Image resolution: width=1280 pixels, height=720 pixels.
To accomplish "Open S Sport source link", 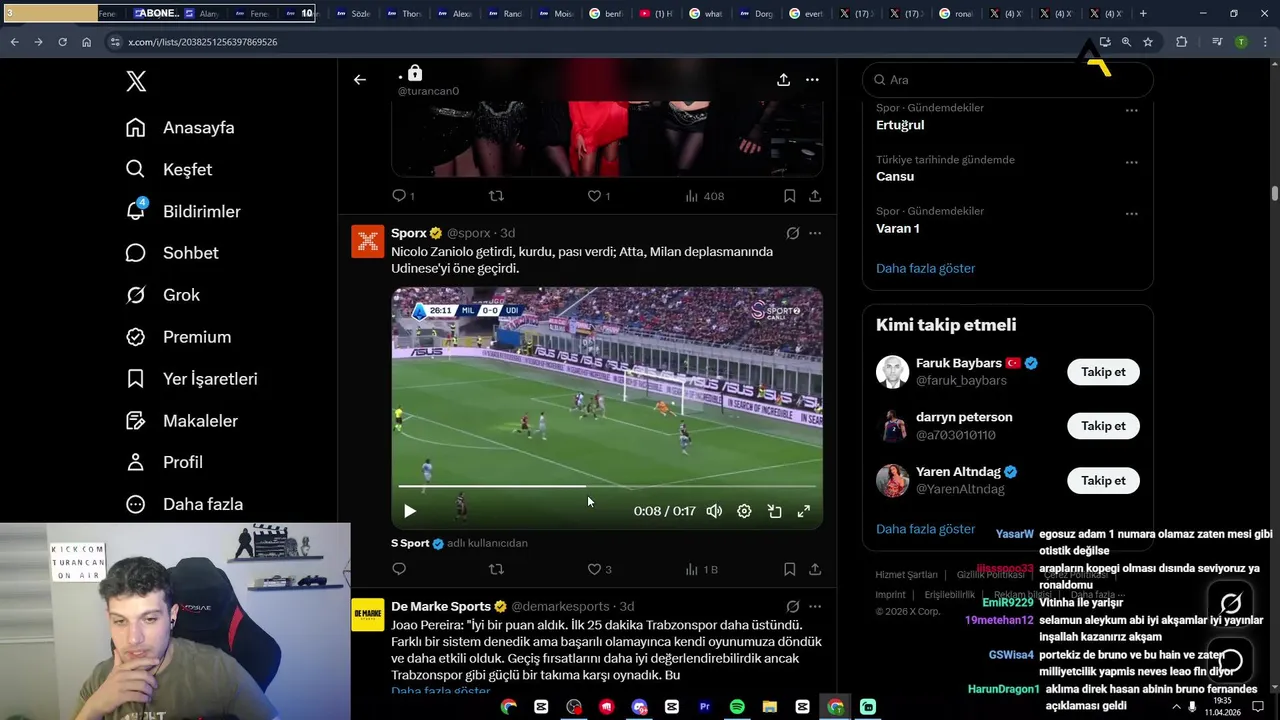I will 417,543.
